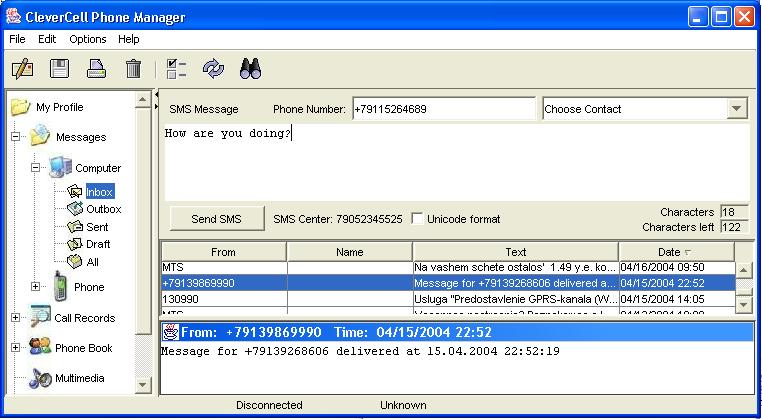
Task: Open the File menu
Action: tap(16, 39)
